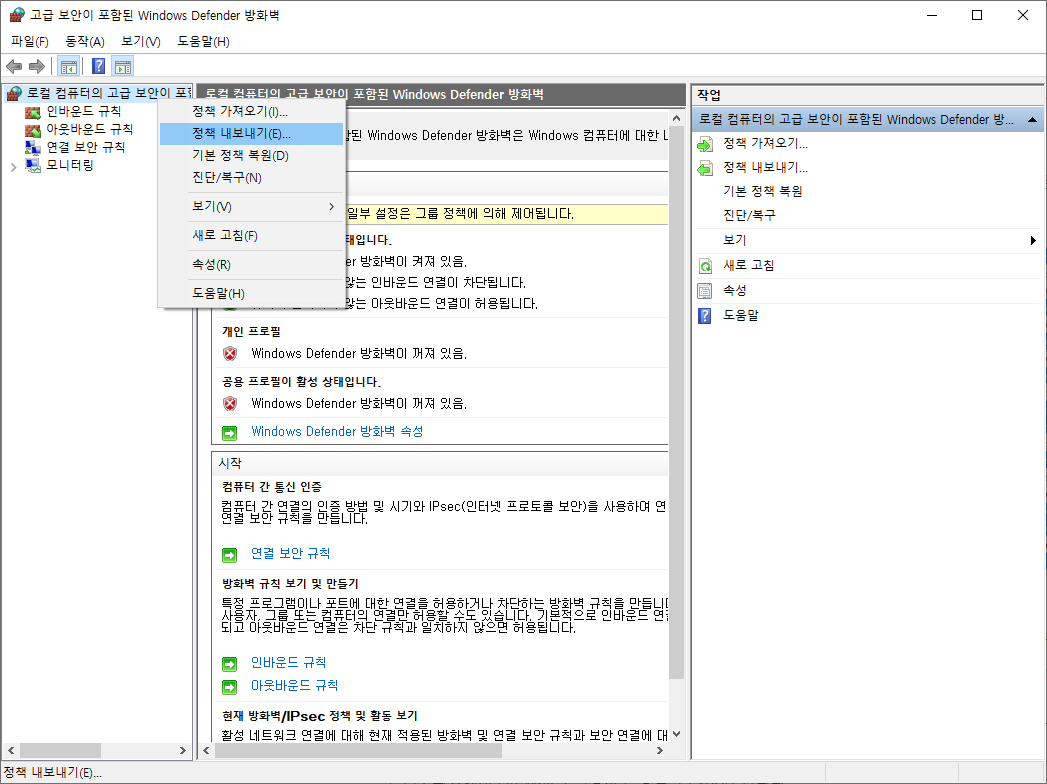Click the red shield icon under 공용 프로필
This screenshot has width=1047, height=784.
click(x=230, y=404)
